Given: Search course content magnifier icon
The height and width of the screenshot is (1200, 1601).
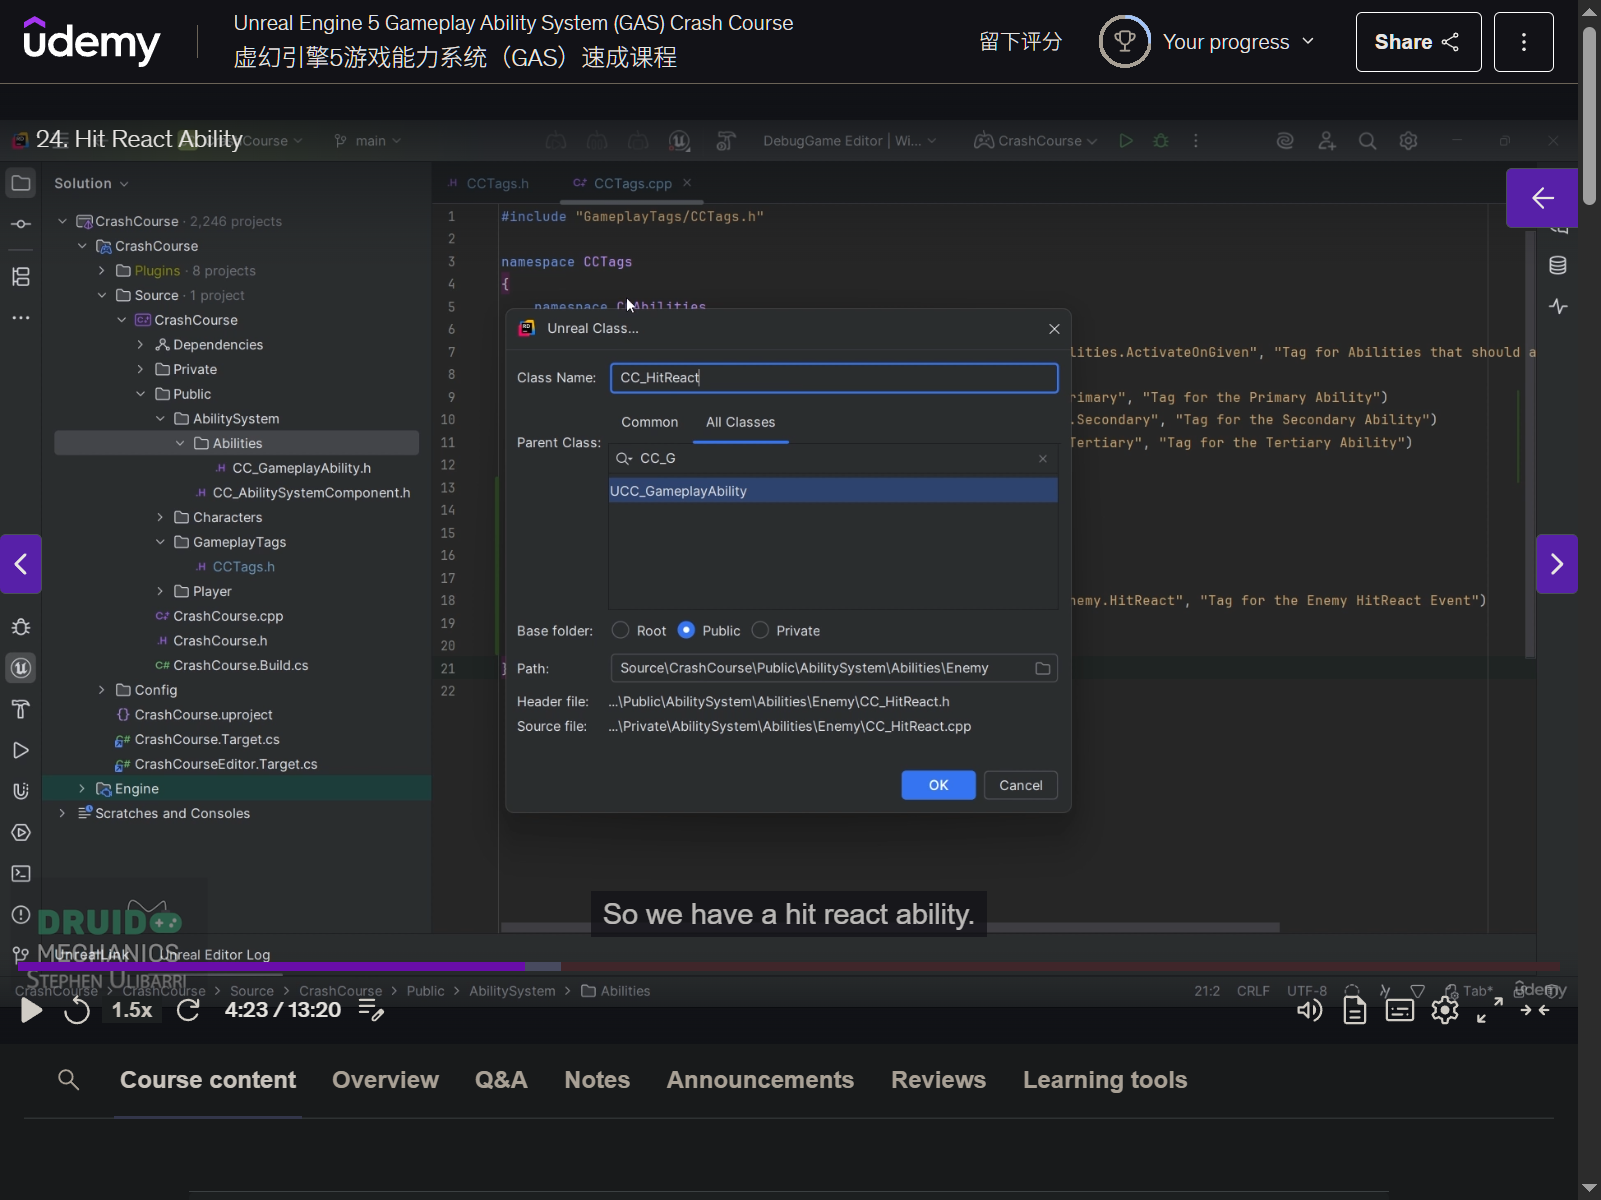Looking at the screenshot, I should pos(68,1080).
